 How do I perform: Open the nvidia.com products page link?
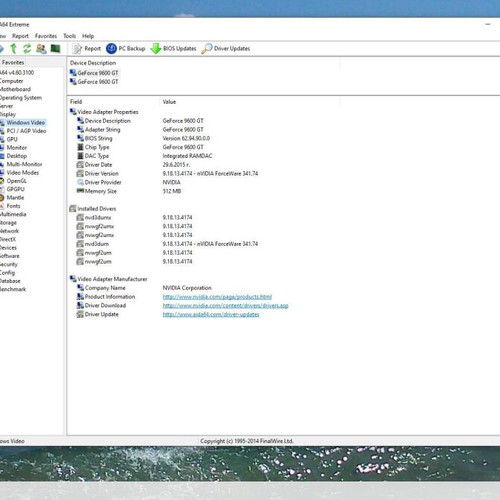click(x=217, y=297)
